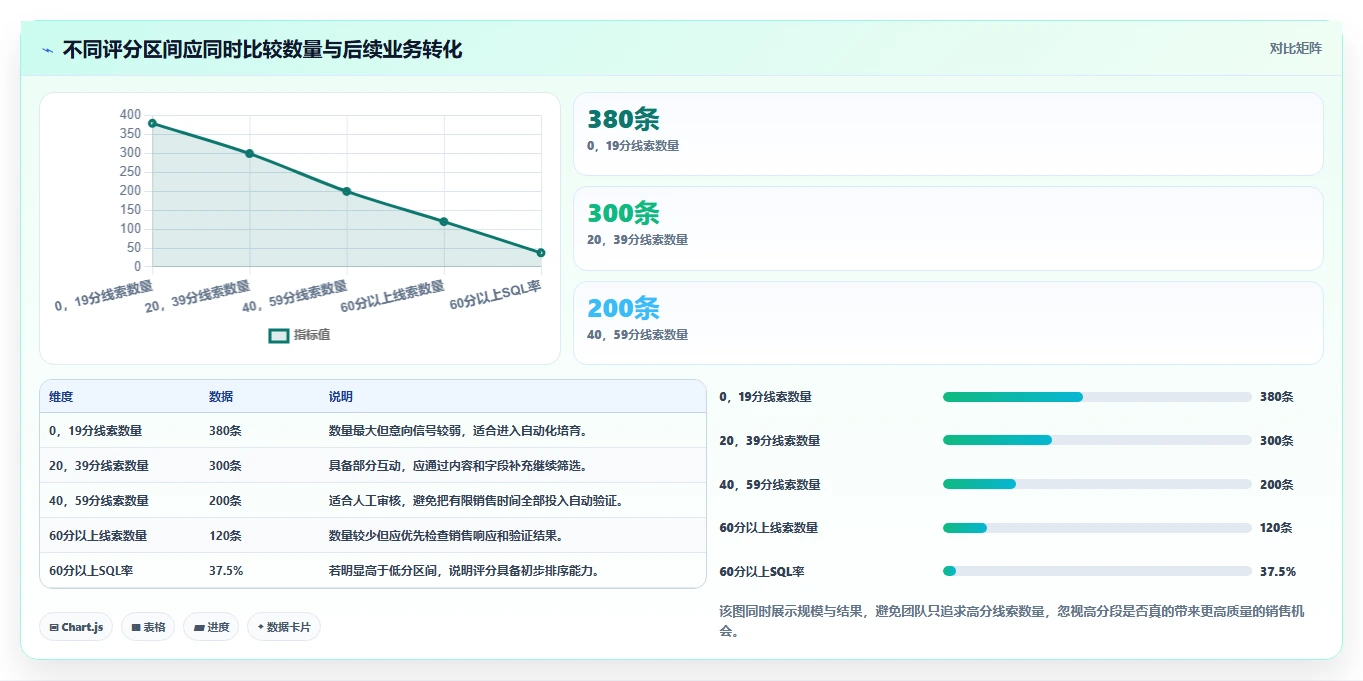
Task: Click the 0，19分线索数量 progress bar
Action: (1097, 397)
